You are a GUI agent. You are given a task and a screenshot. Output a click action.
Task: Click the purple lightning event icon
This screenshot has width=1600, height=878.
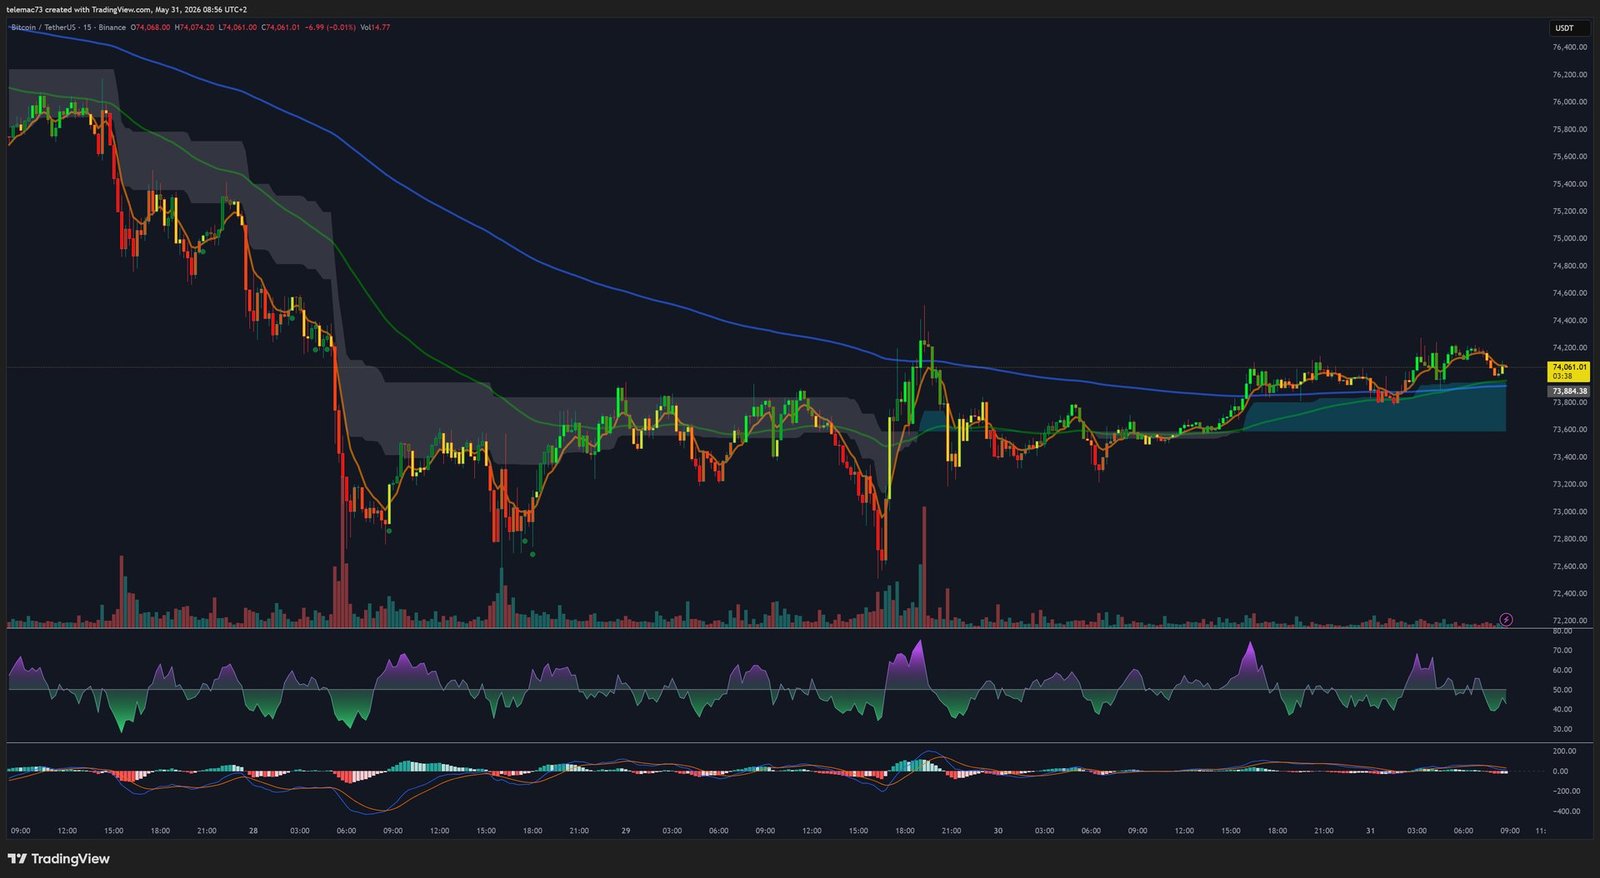tap(1506, 620)
